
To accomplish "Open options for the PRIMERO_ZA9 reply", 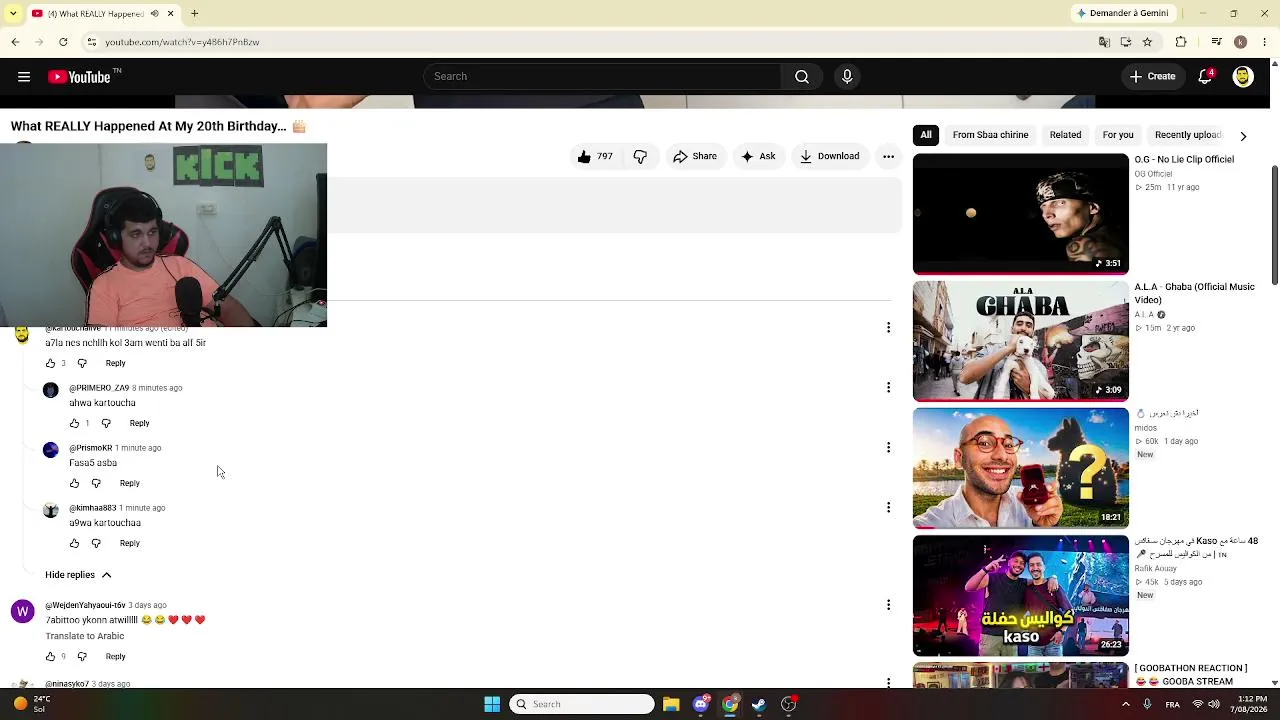I will coord(888,388).
